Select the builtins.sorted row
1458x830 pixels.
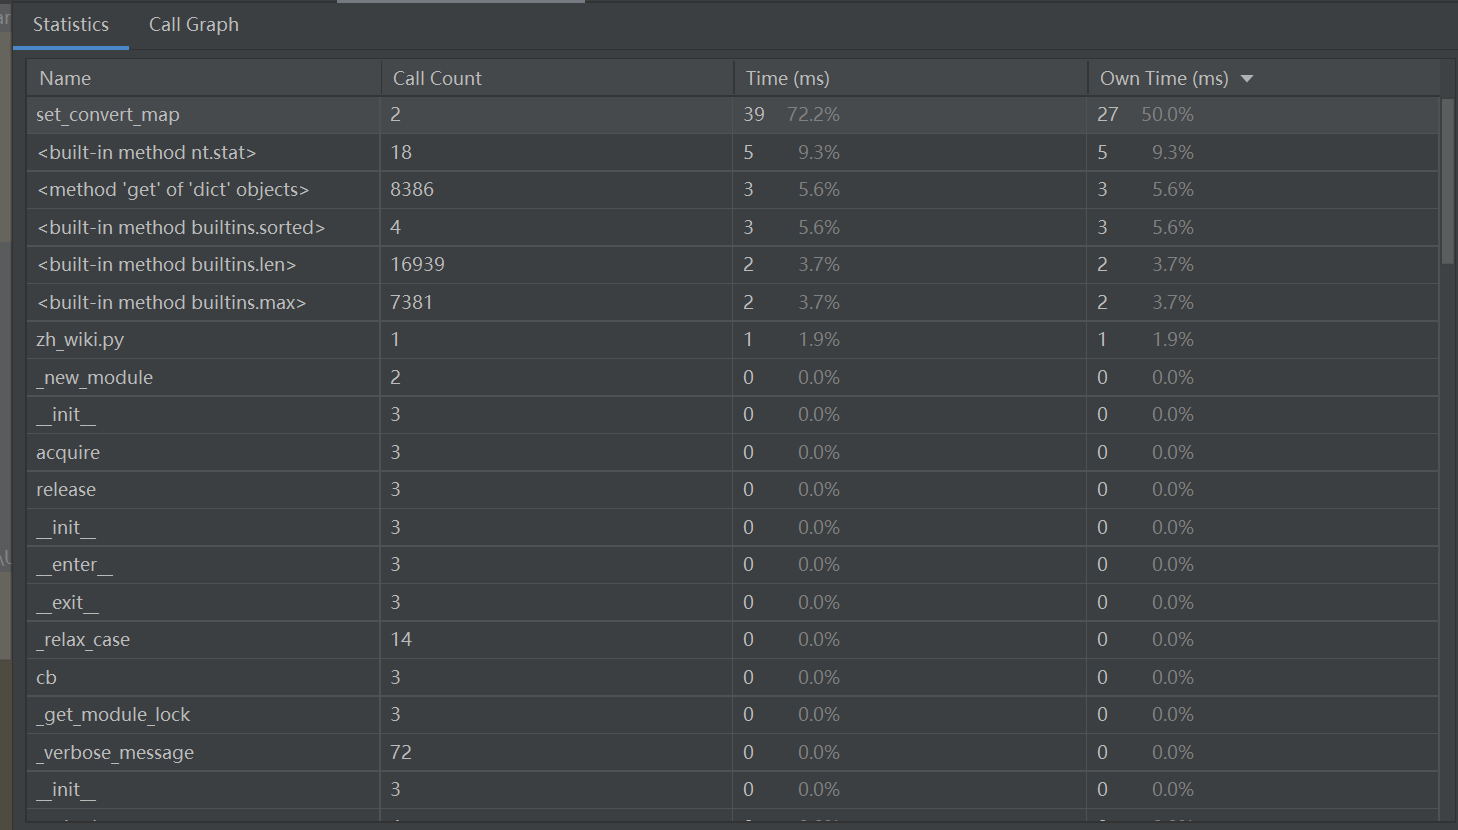pos(181,227)
